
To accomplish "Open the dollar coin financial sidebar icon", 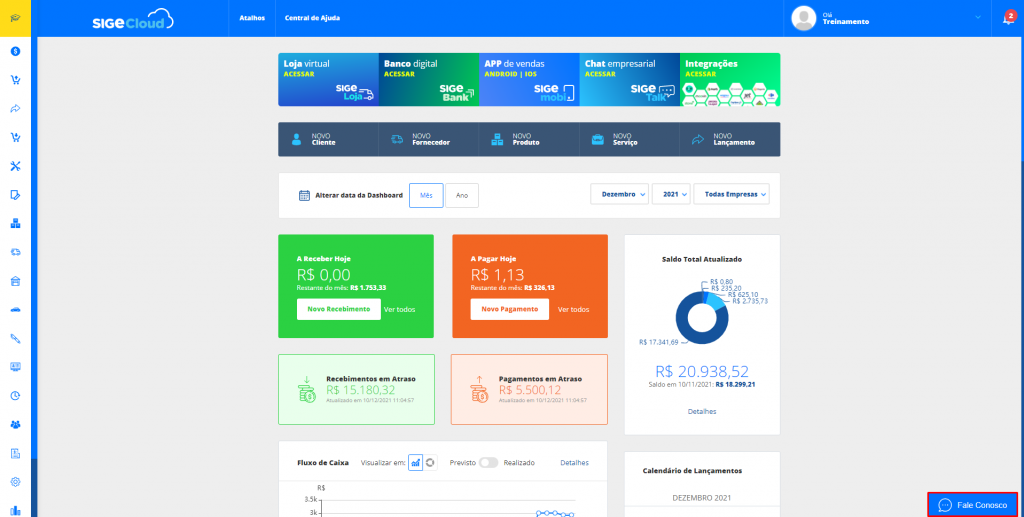I will (15, 51).
